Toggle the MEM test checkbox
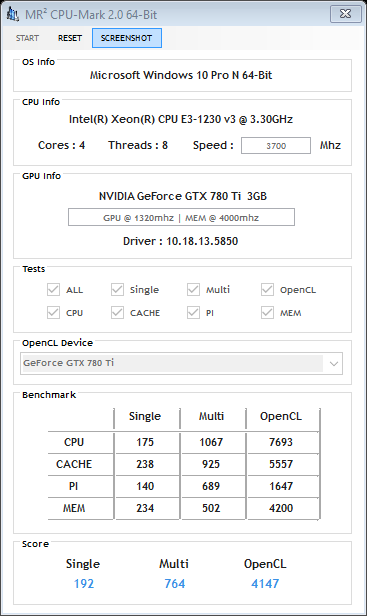 [x=267, y=313]
